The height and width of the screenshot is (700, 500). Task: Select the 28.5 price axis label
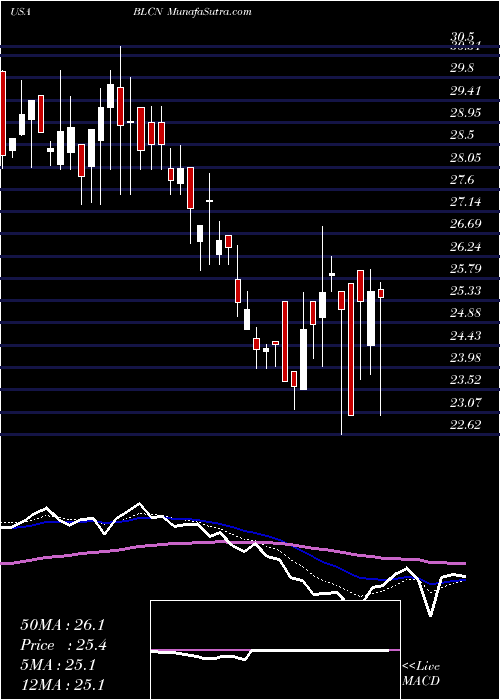pyautogui.click(x=463, y=135)
